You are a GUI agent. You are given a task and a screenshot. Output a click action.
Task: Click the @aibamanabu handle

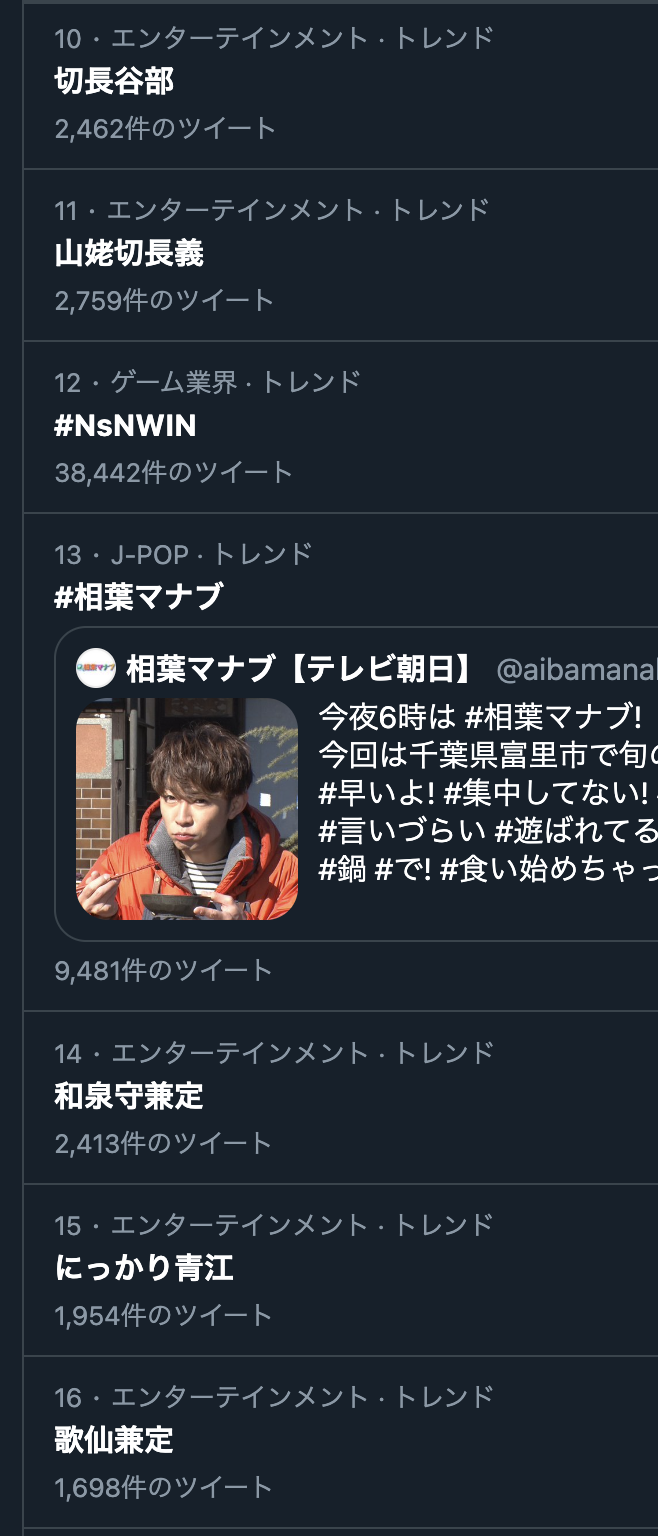(577, 669)
